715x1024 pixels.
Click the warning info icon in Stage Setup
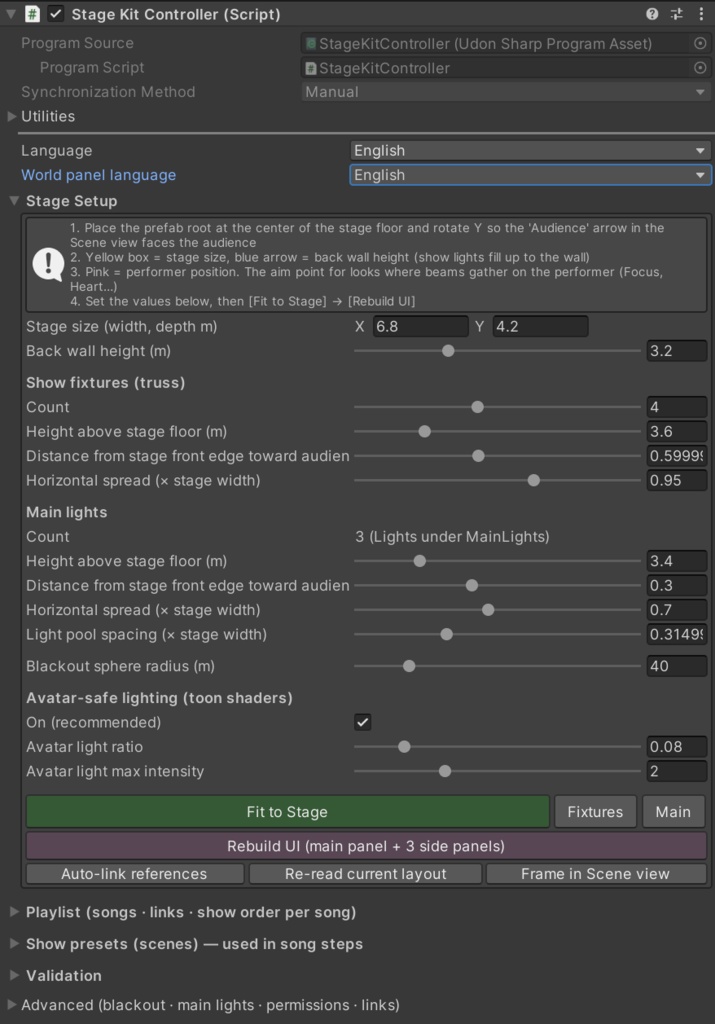(x=48, y=264)
